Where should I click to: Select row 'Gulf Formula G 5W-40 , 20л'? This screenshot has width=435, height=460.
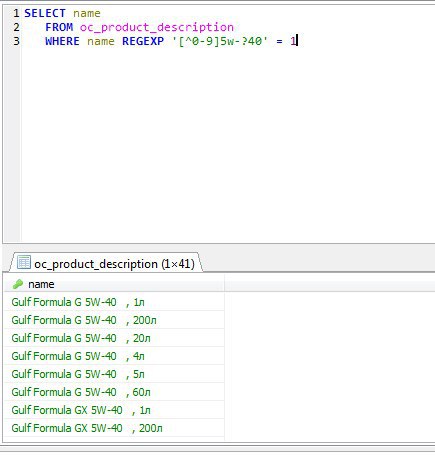coord(114,338)
